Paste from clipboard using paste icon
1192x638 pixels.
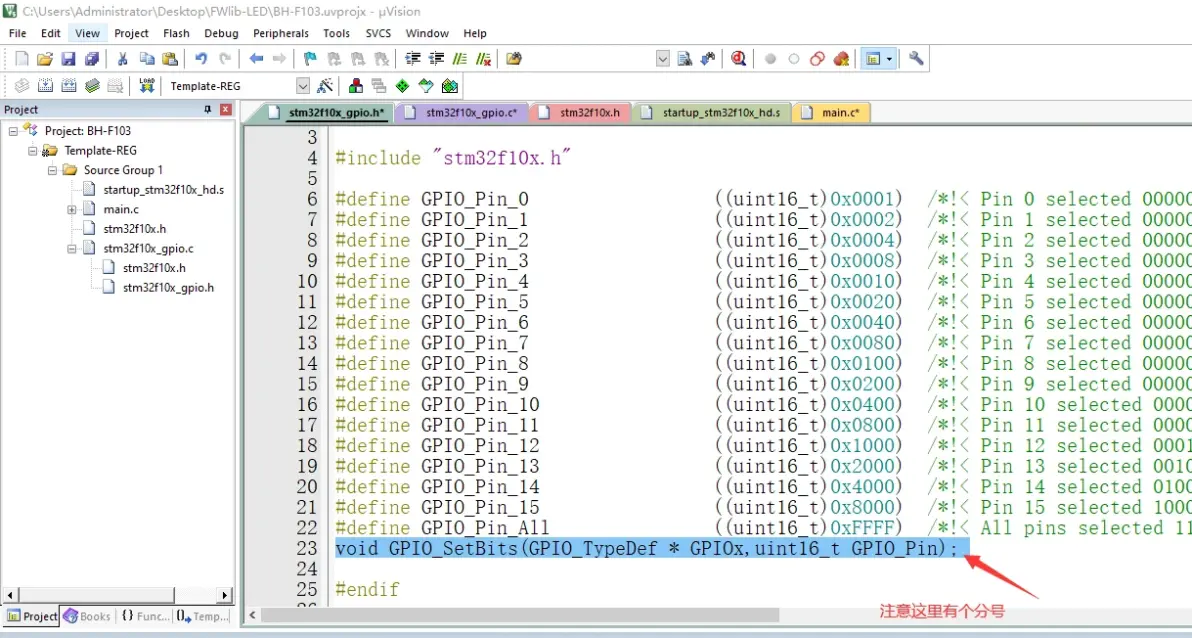[170, 59]
